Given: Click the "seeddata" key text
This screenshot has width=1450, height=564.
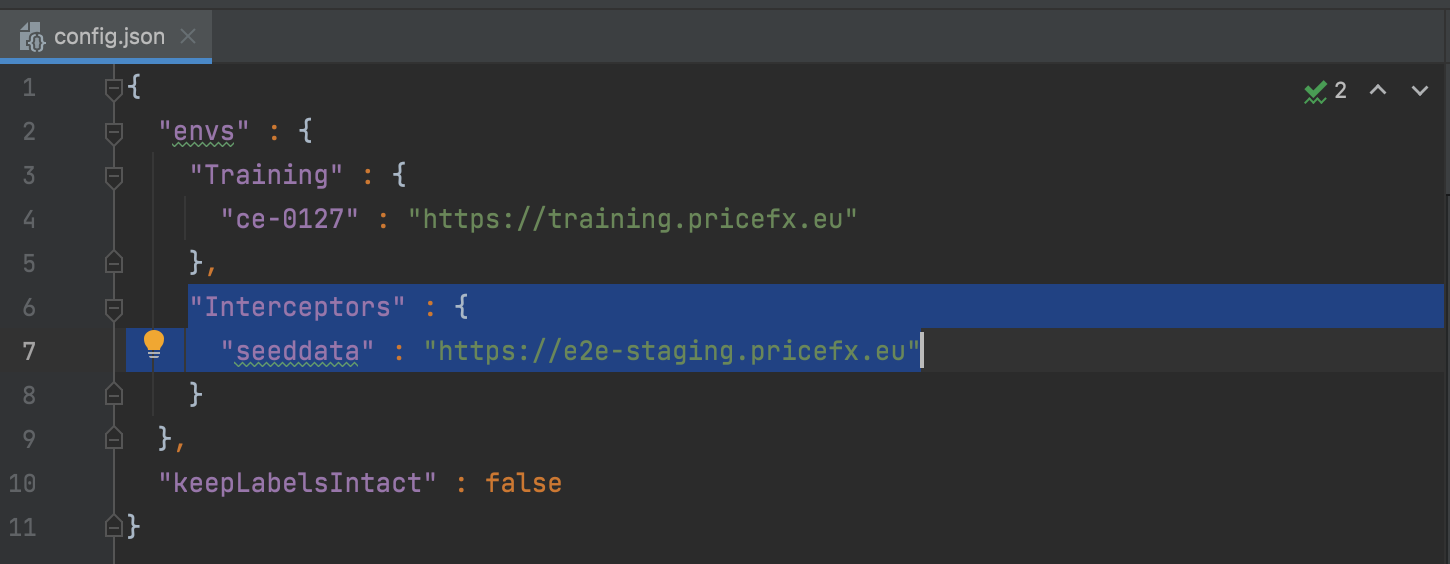Looking at the screenshot, I should click(298, 351).
